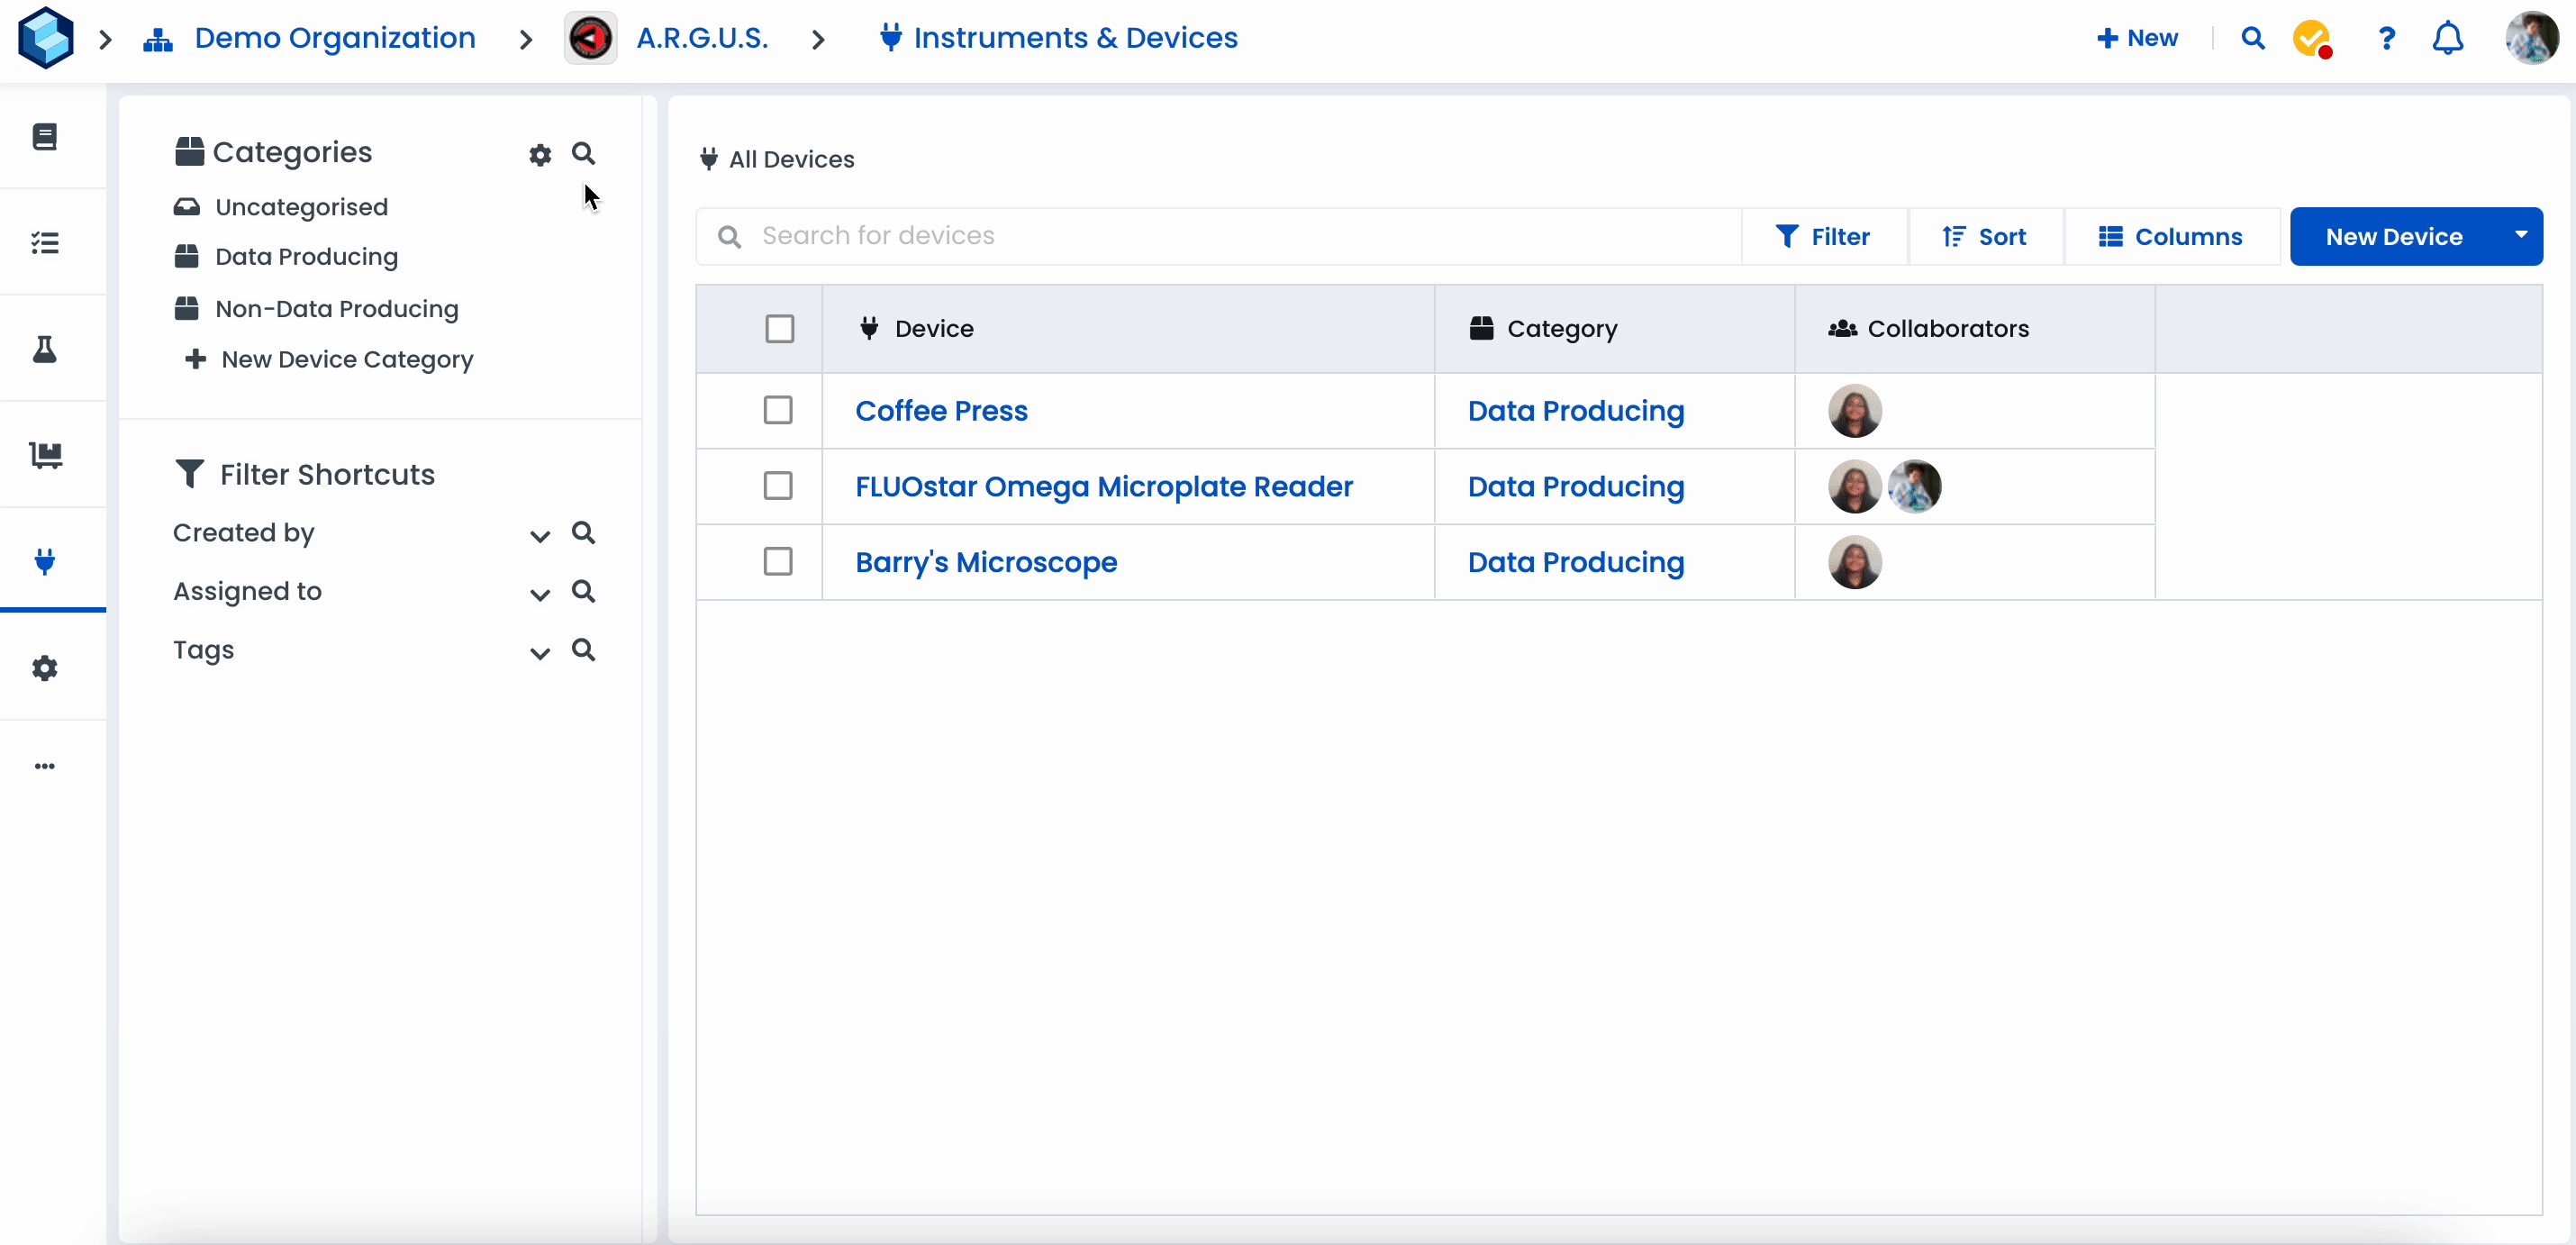Open the FLUOstar Omega Microplate Reader link
2576x1245 pixels.
1103,486
